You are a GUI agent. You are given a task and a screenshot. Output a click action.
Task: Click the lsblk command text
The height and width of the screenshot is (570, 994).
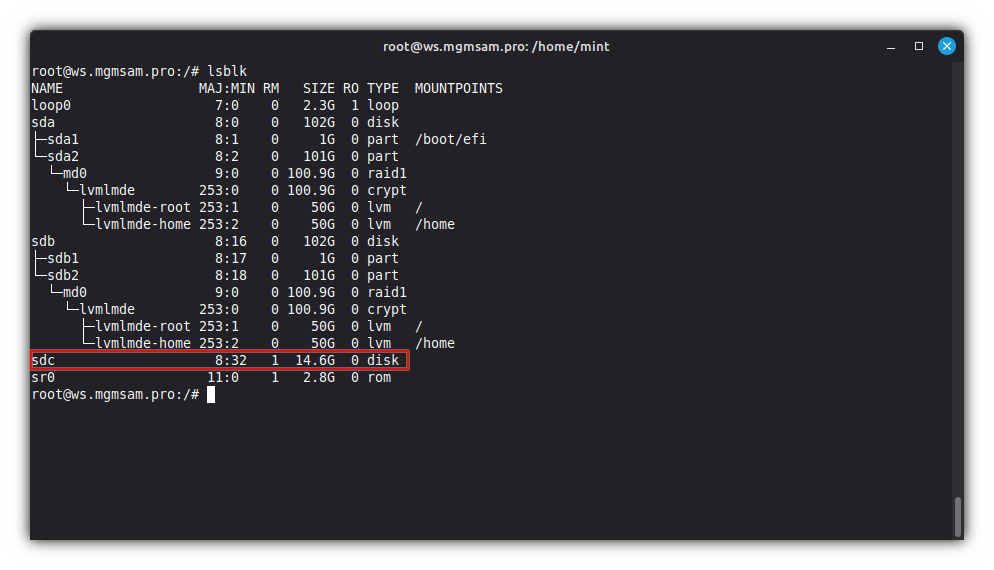point(227,71)
